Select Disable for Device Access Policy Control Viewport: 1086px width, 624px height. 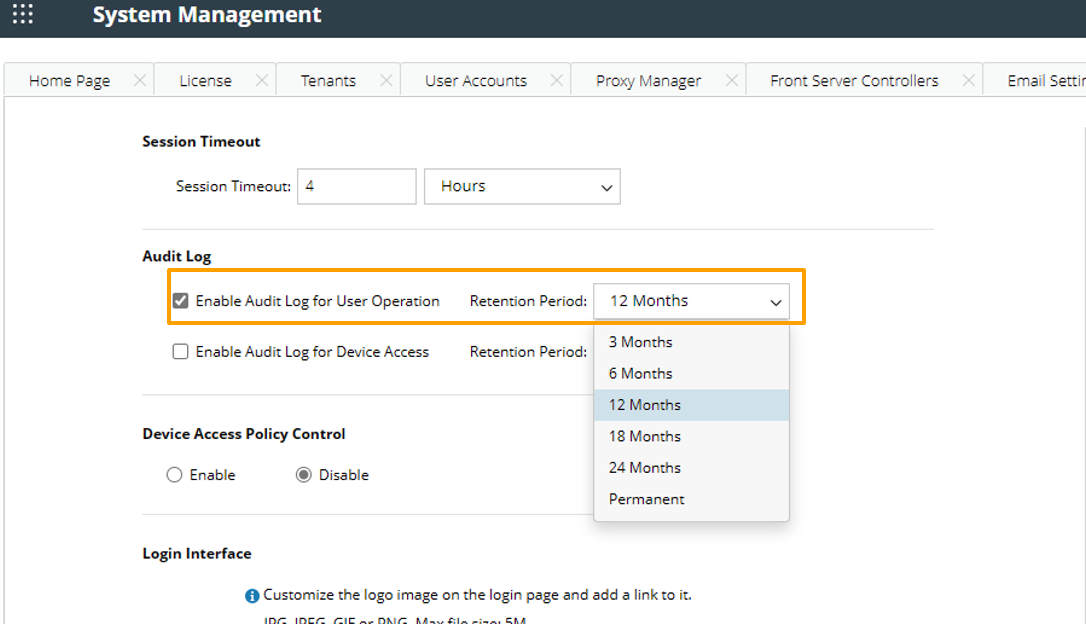click(304, 475)
